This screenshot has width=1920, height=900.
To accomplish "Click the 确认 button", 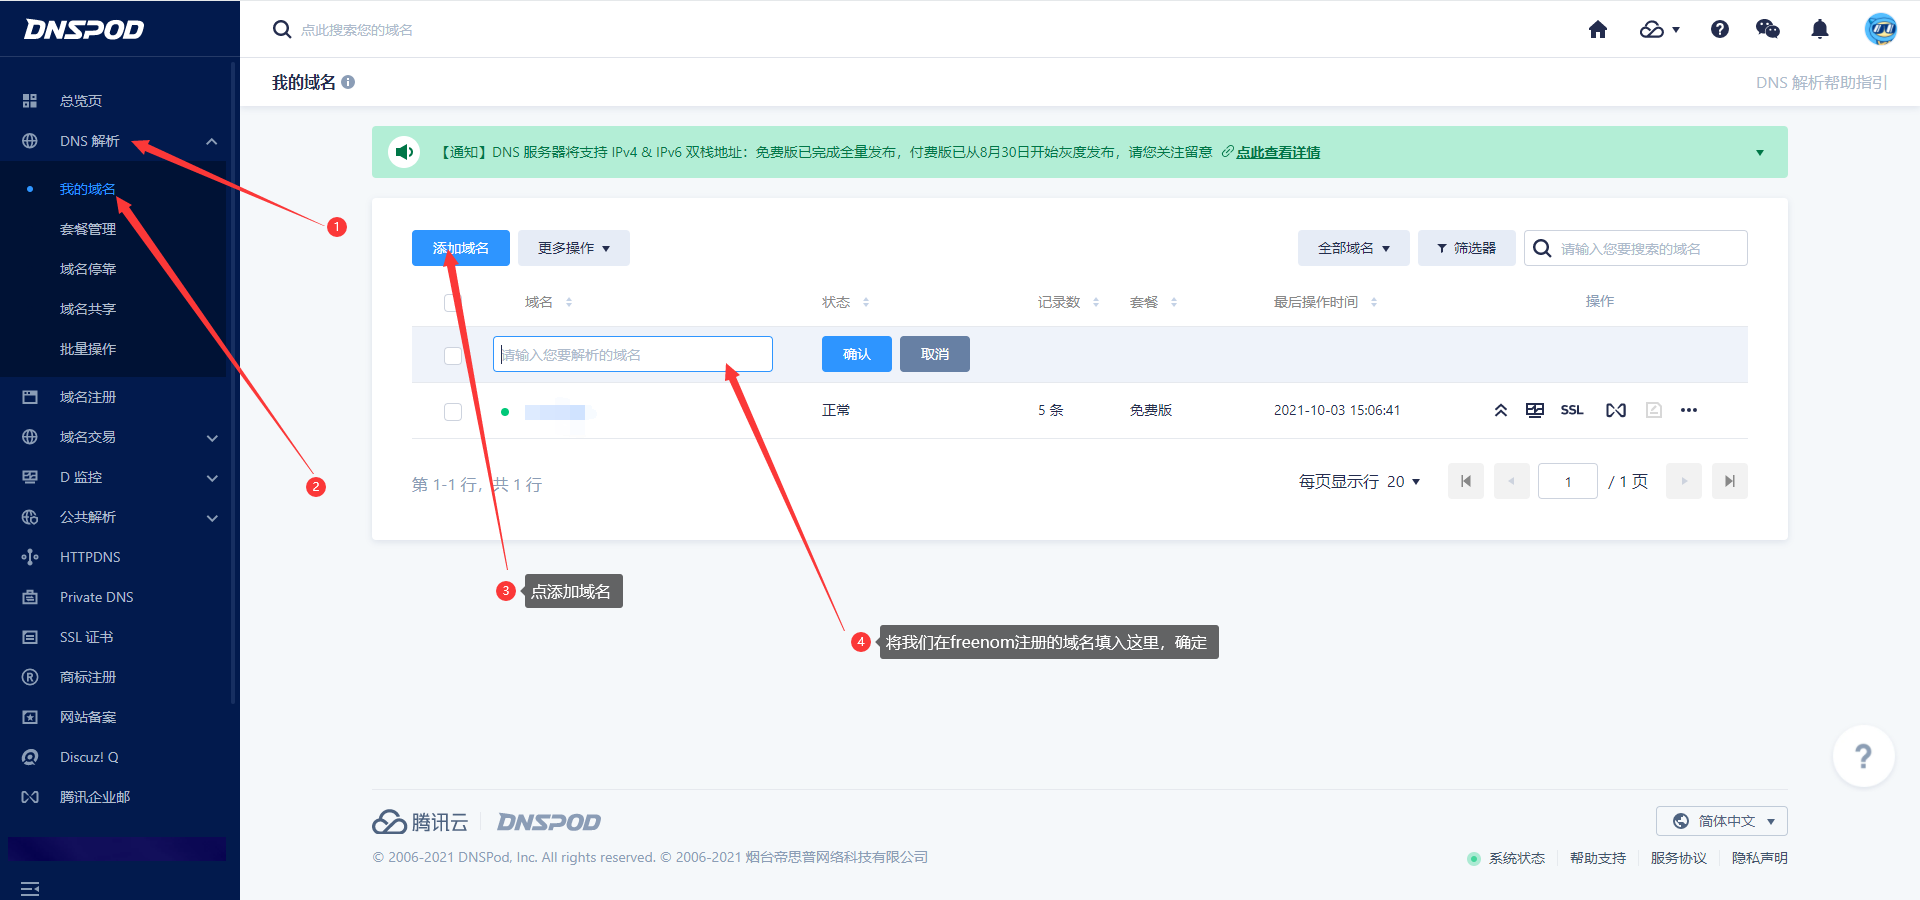I will [856, 354].
